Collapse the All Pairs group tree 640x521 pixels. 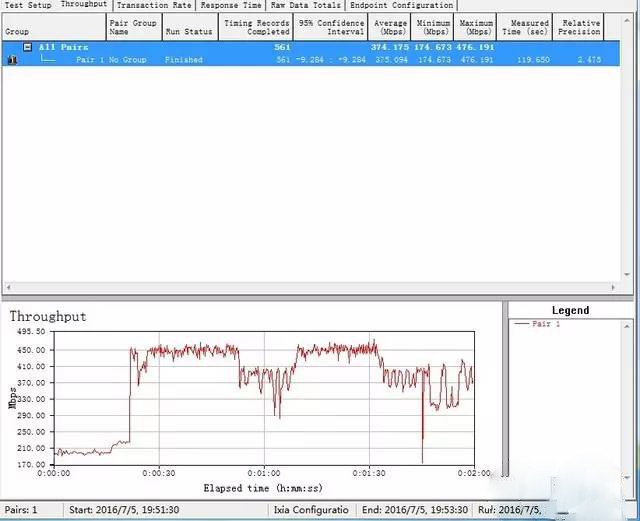28,47
